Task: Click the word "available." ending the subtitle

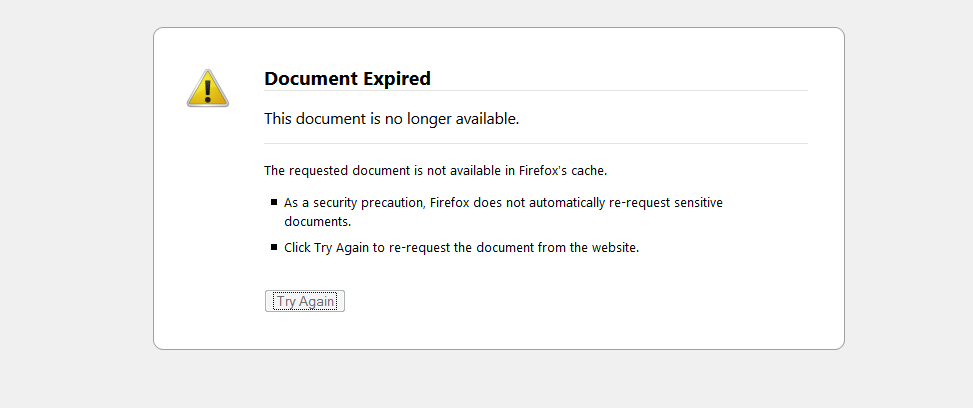Action: tap(488, 119)
